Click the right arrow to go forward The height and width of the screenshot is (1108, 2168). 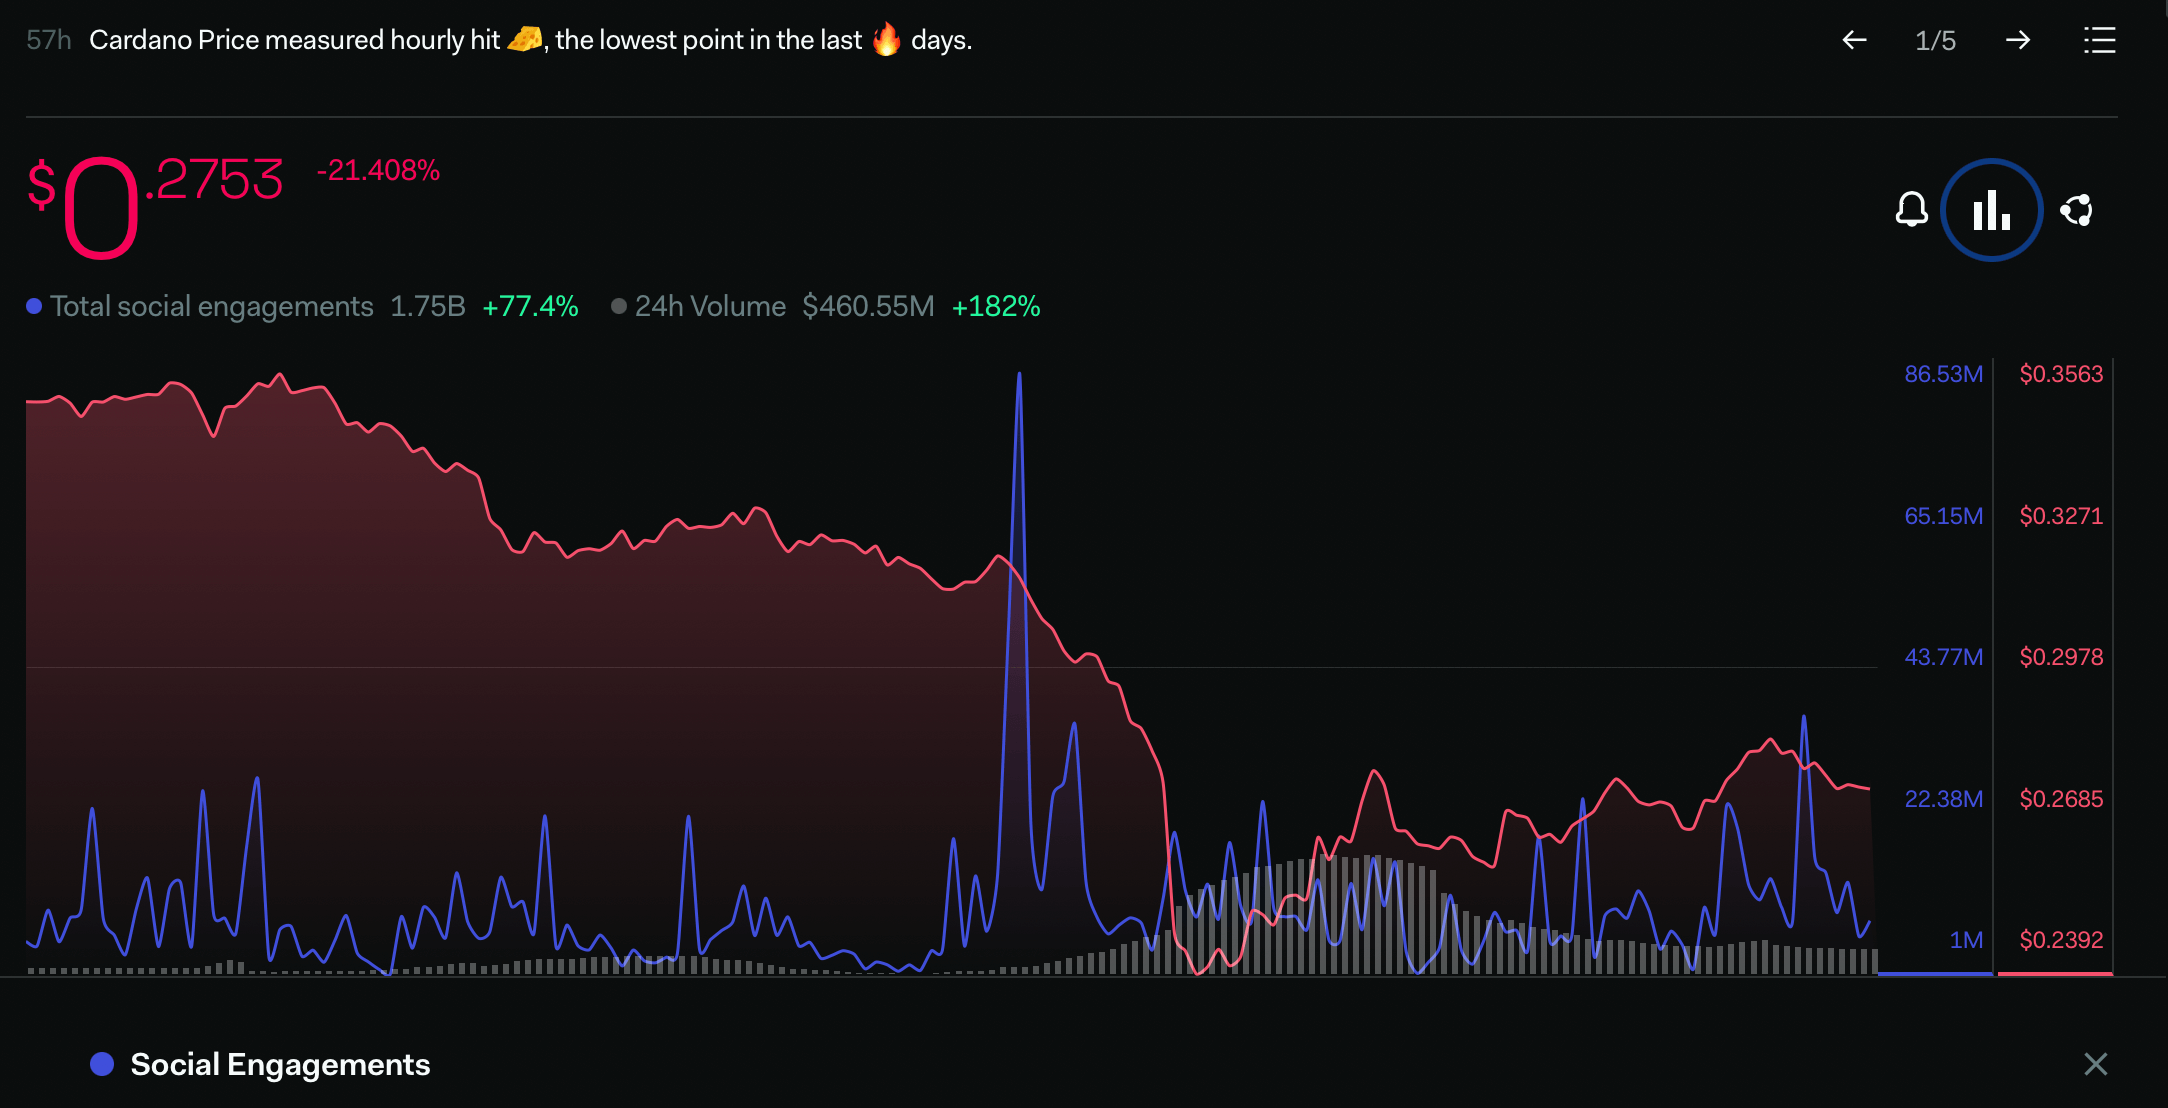[x=2018, y=40]
